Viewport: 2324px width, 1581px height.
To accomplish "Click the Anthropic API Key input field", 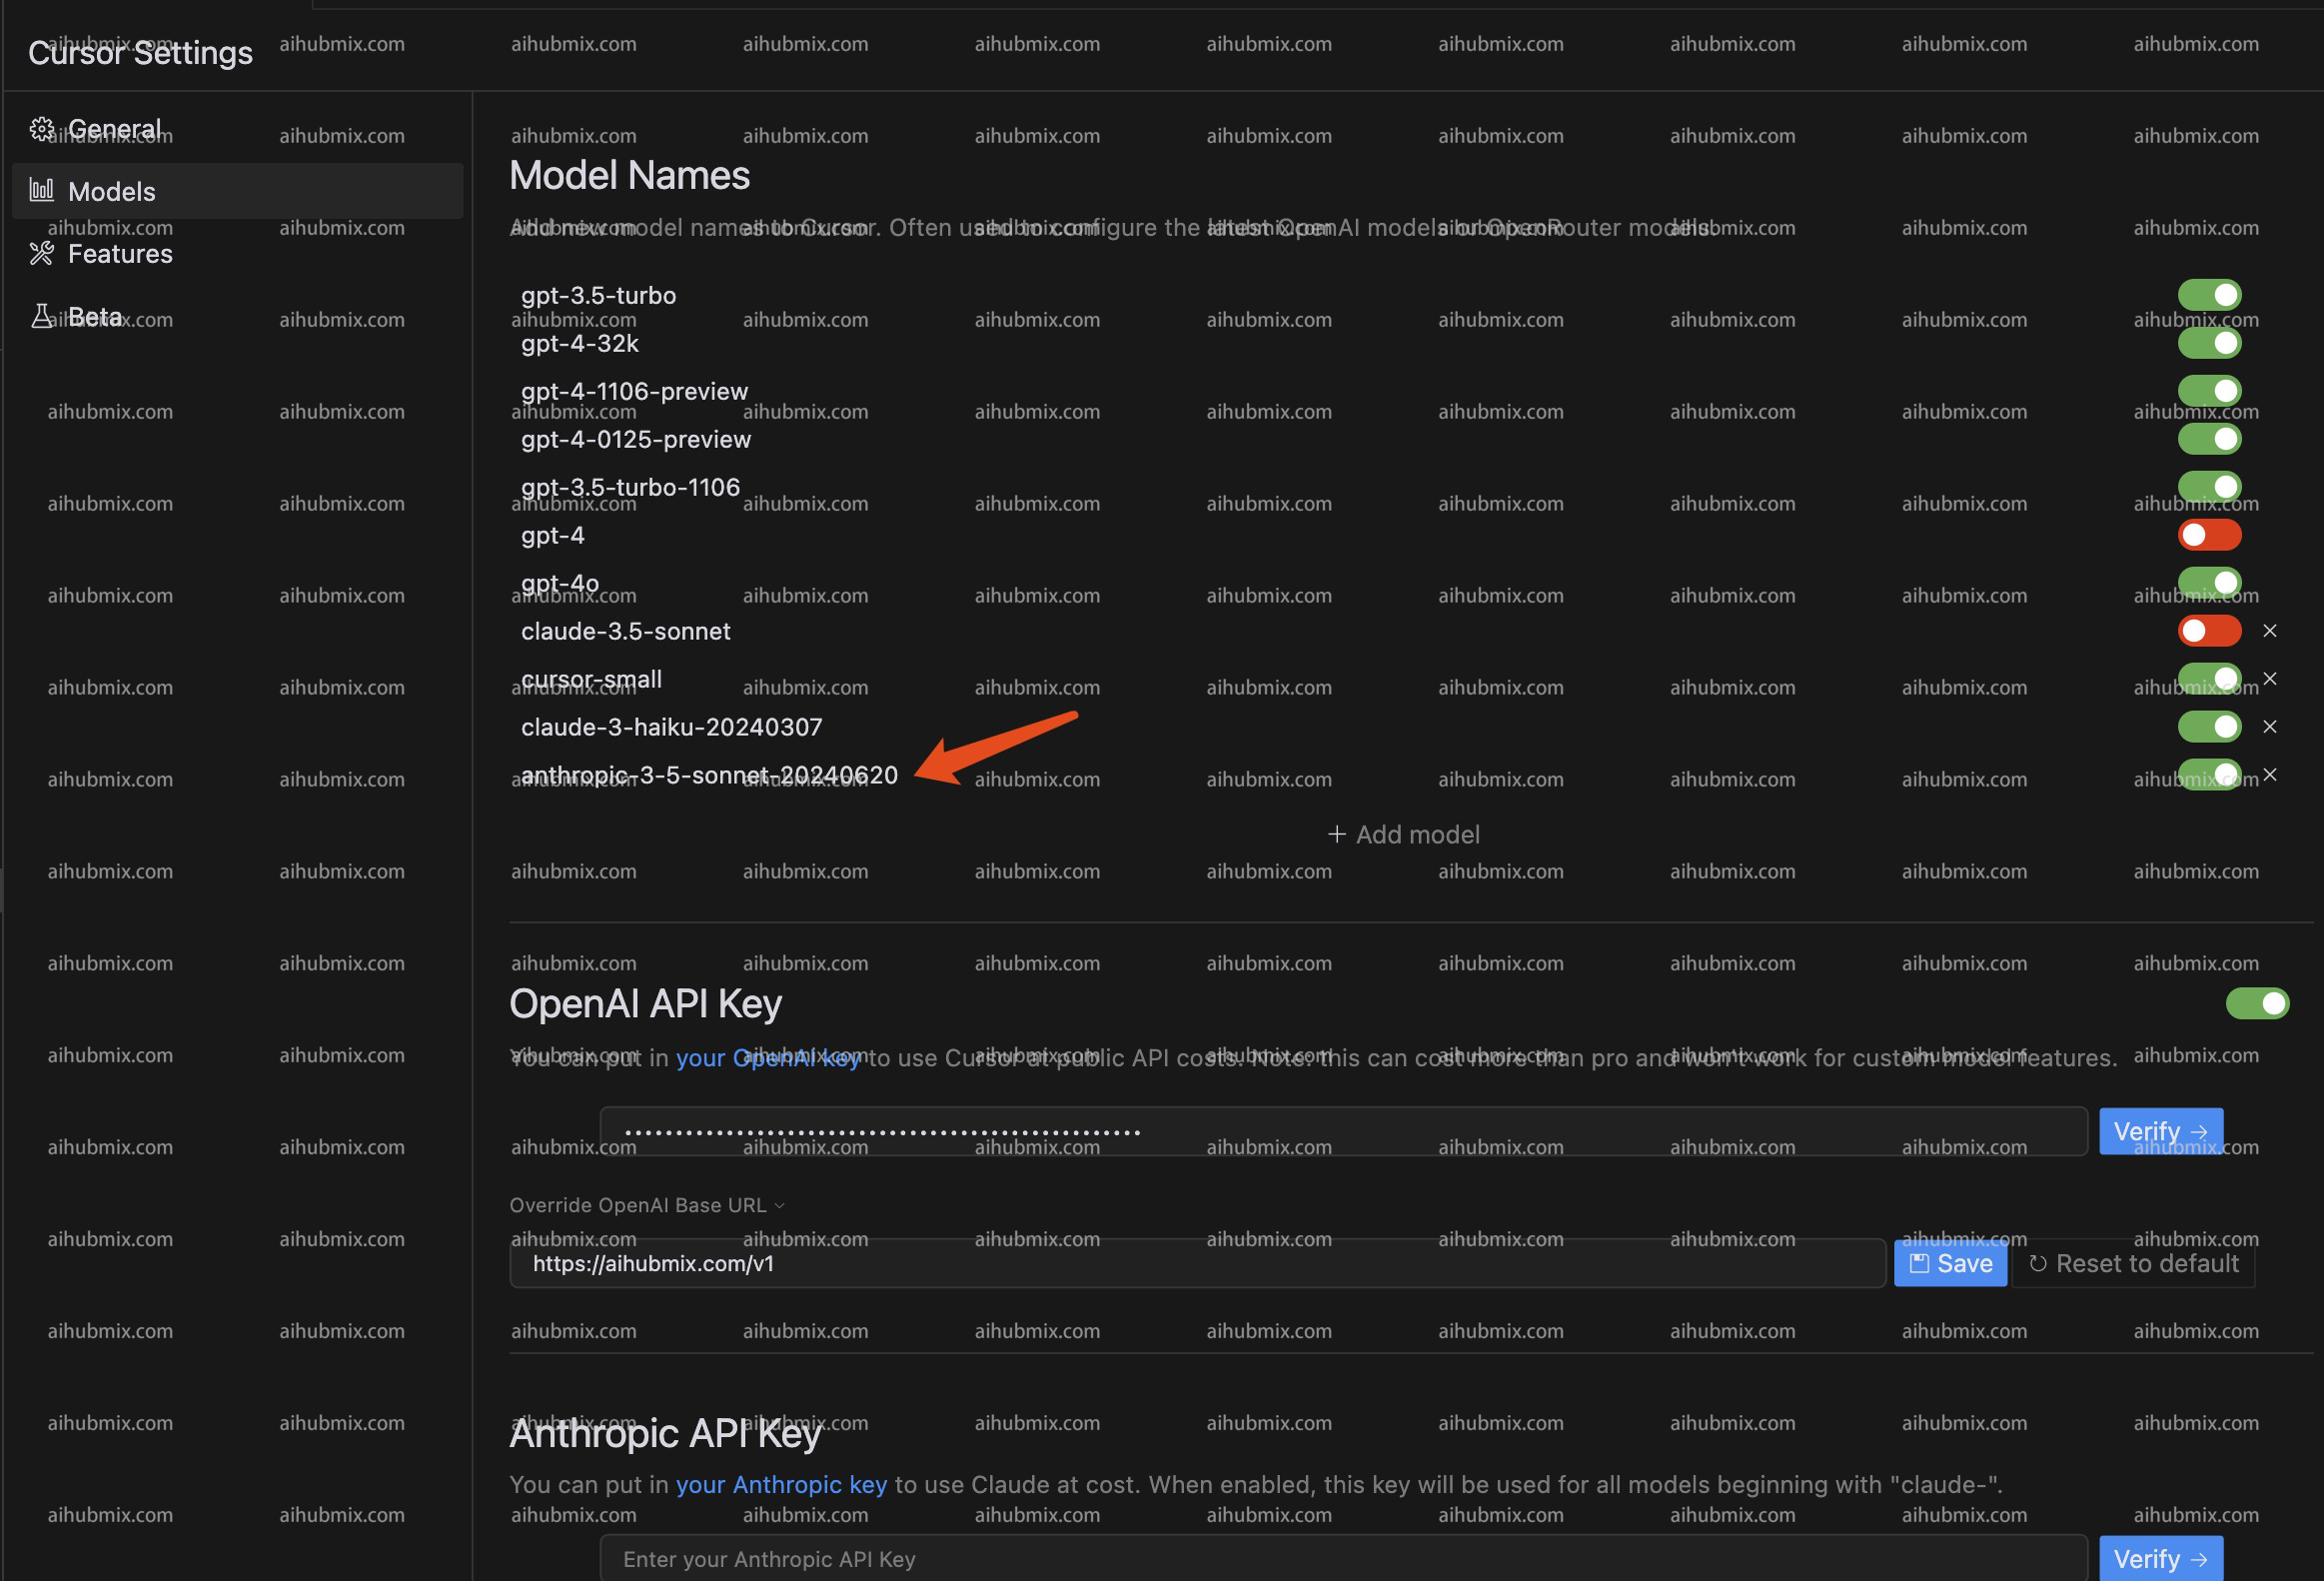I will 1342,1558.
